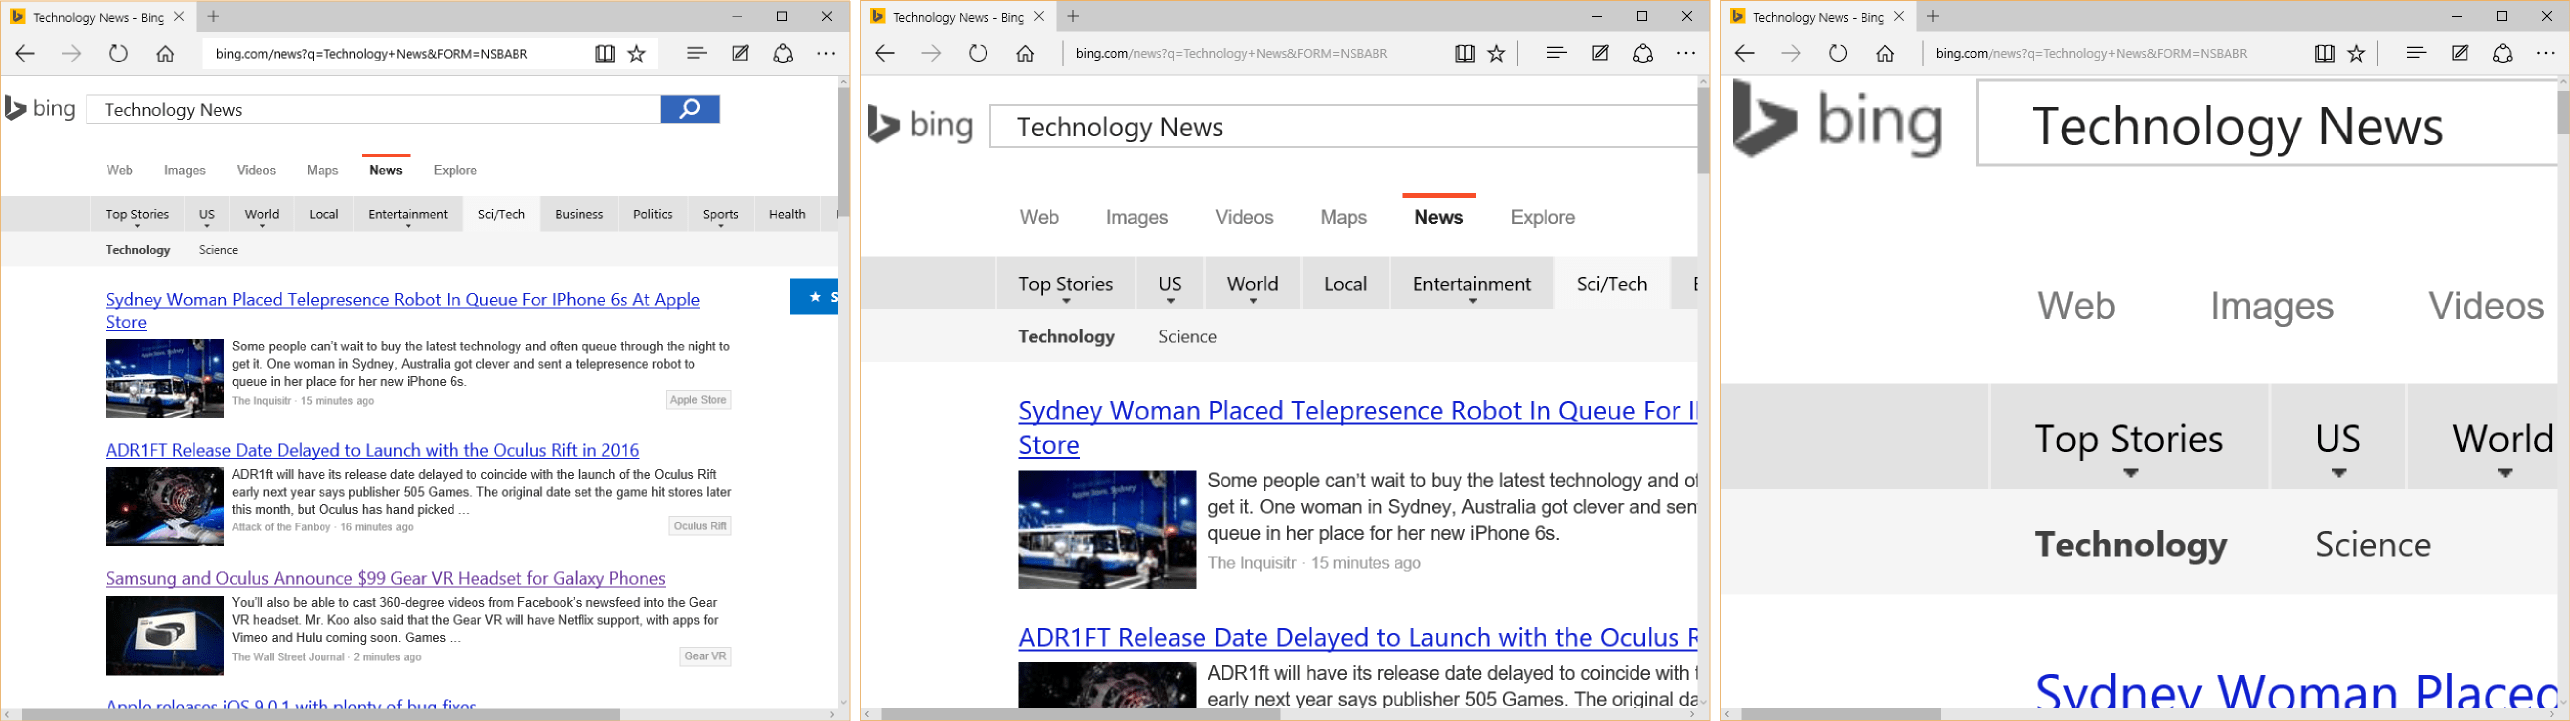Refresh the page in the left window

(118, 54)
